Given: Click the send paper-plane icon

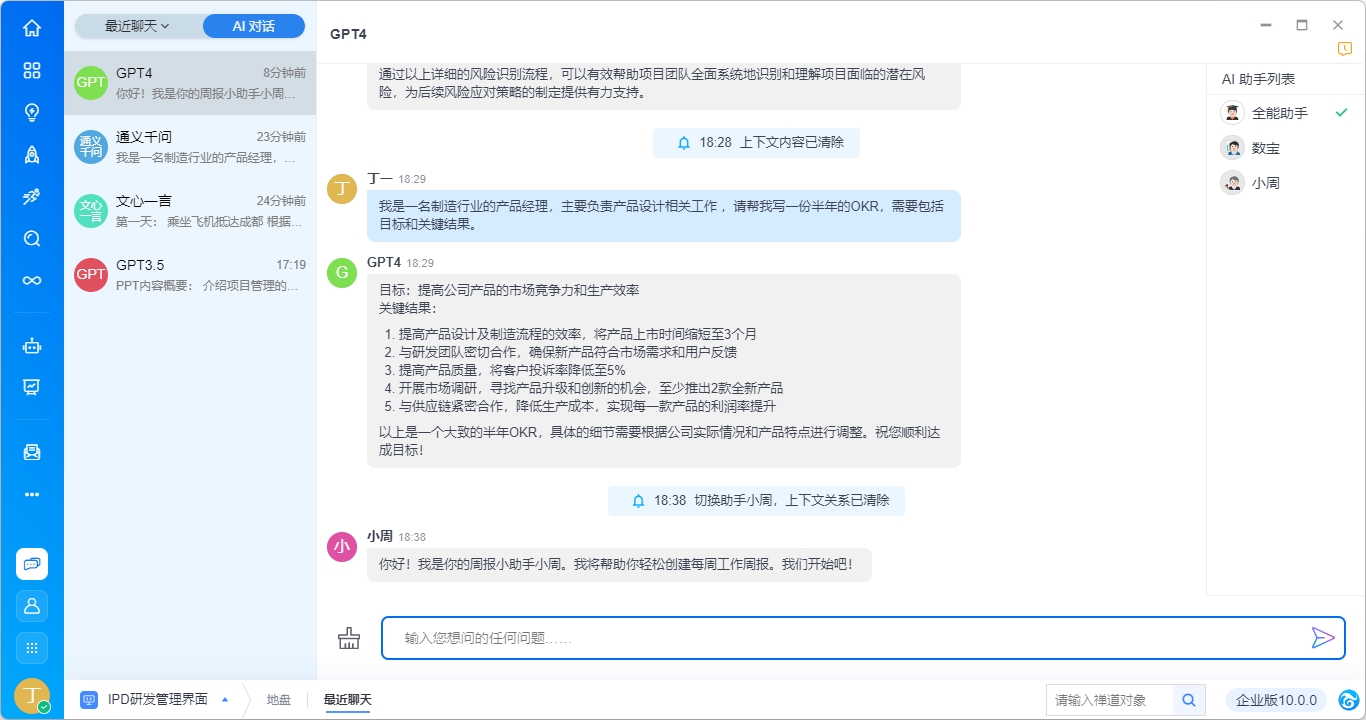Looking at the screenshot, I should click(1323, 638).
